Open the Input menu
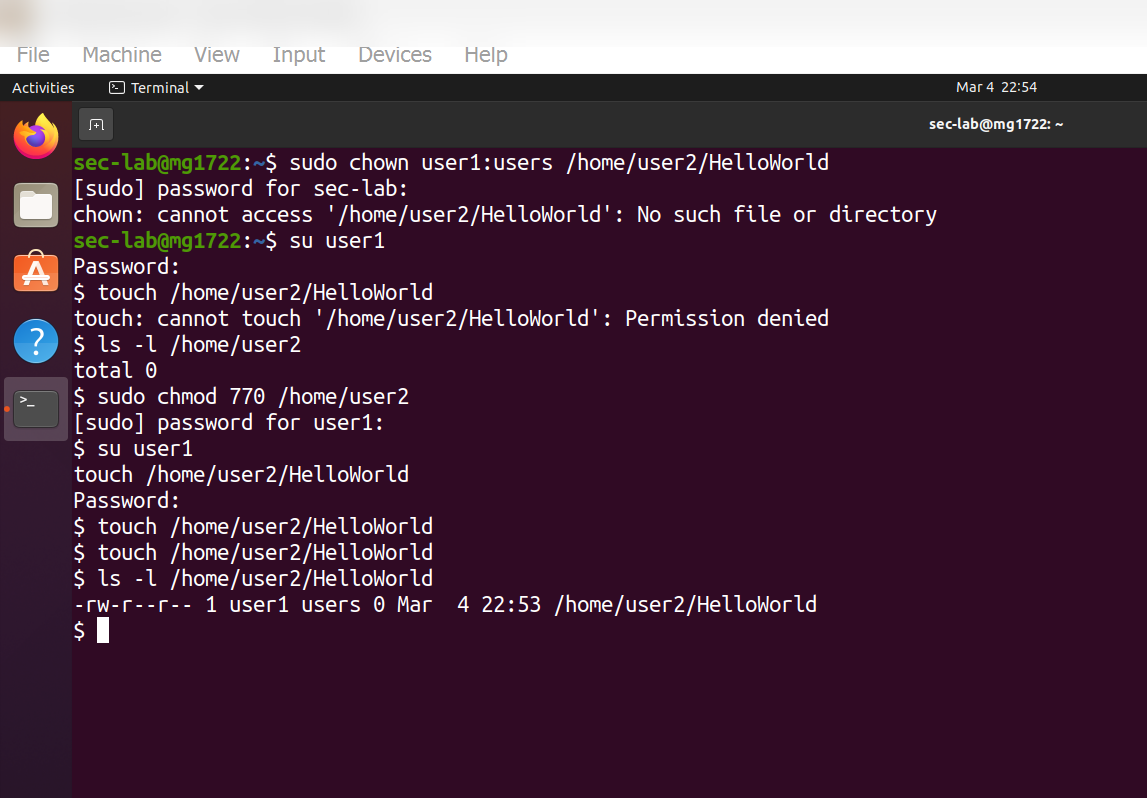The image size is (1147, 798). coord(298,55)
